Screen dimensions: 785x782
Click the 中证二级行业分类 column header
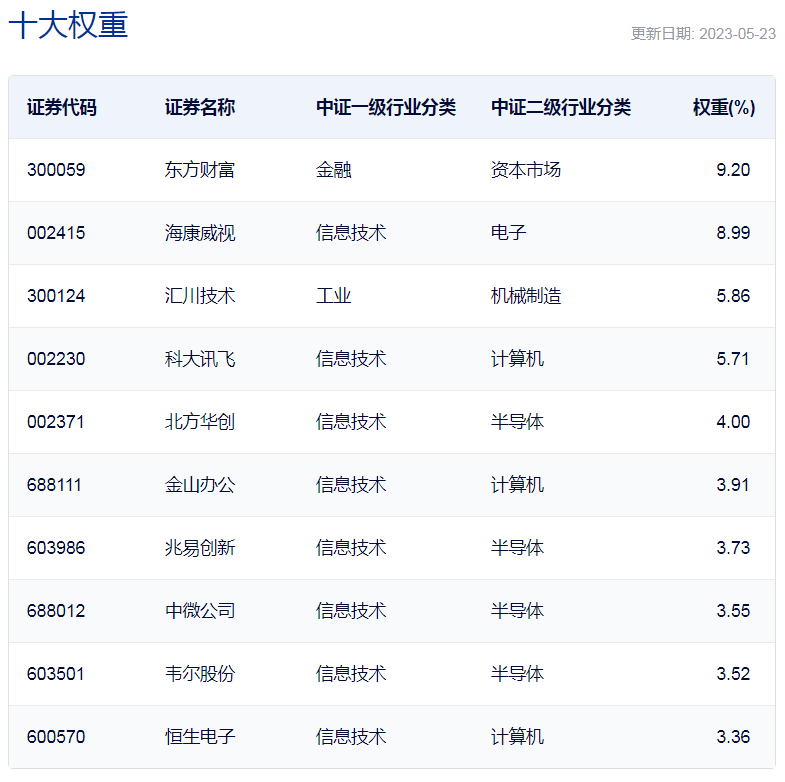pos(561,108)
